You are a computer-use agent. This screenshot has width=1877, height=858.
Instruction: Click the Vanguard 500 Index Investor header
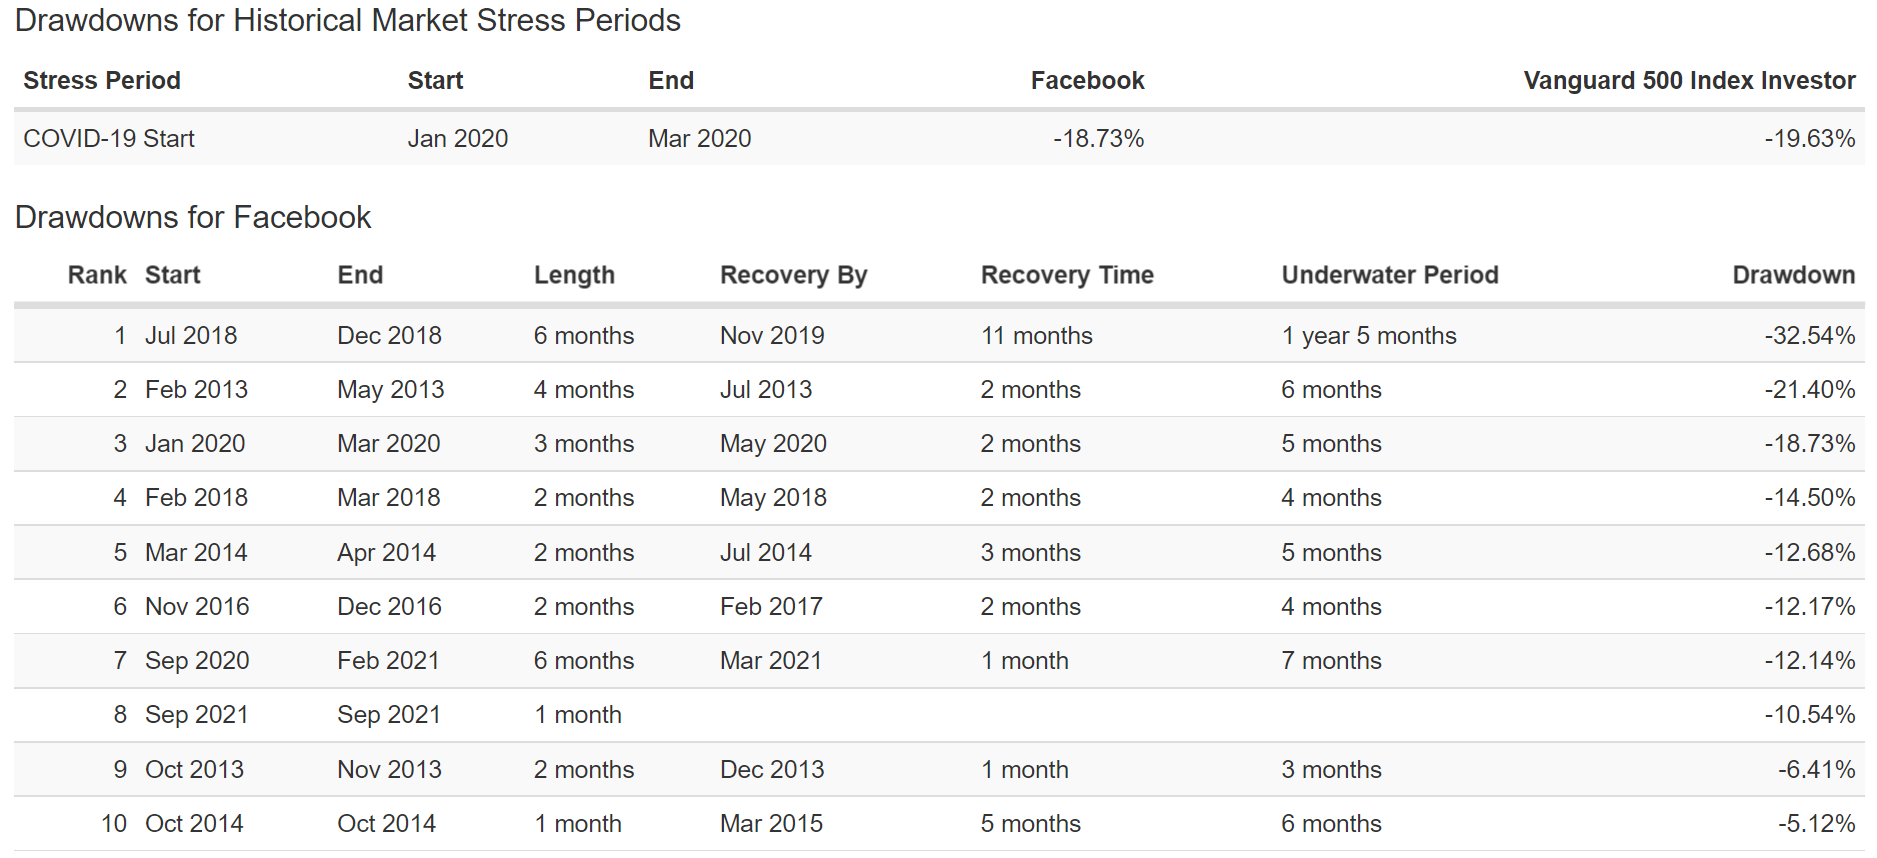[1689, 81]
